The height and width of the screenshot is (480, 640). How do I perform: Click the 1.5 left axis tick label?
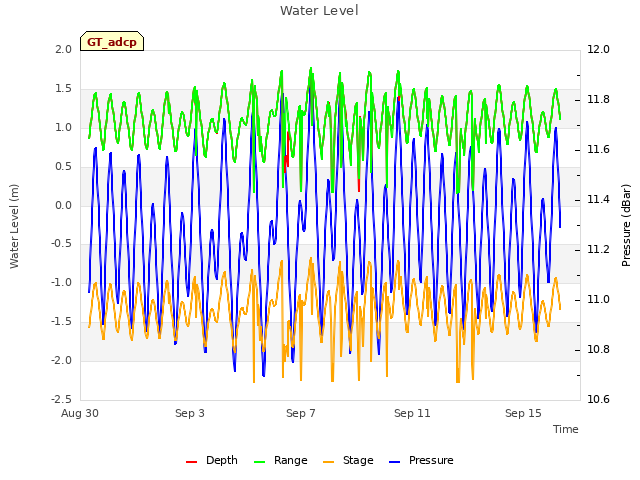coord(64,89)
